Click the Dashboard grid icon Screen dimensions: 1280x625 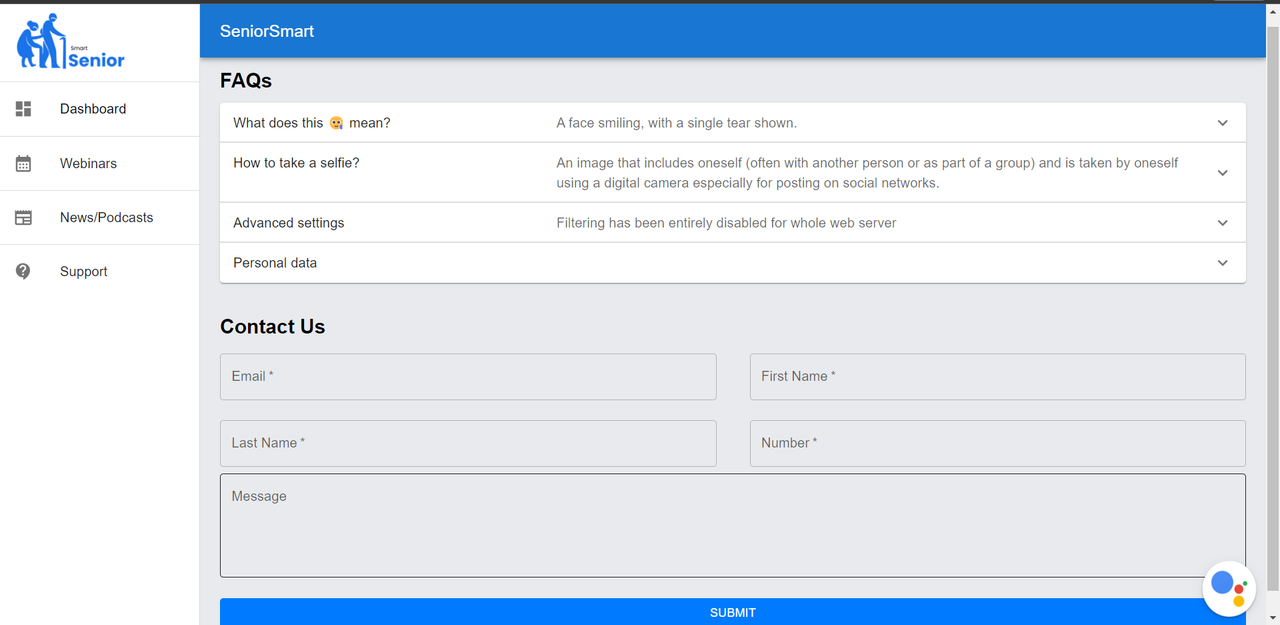coord(24,109)
